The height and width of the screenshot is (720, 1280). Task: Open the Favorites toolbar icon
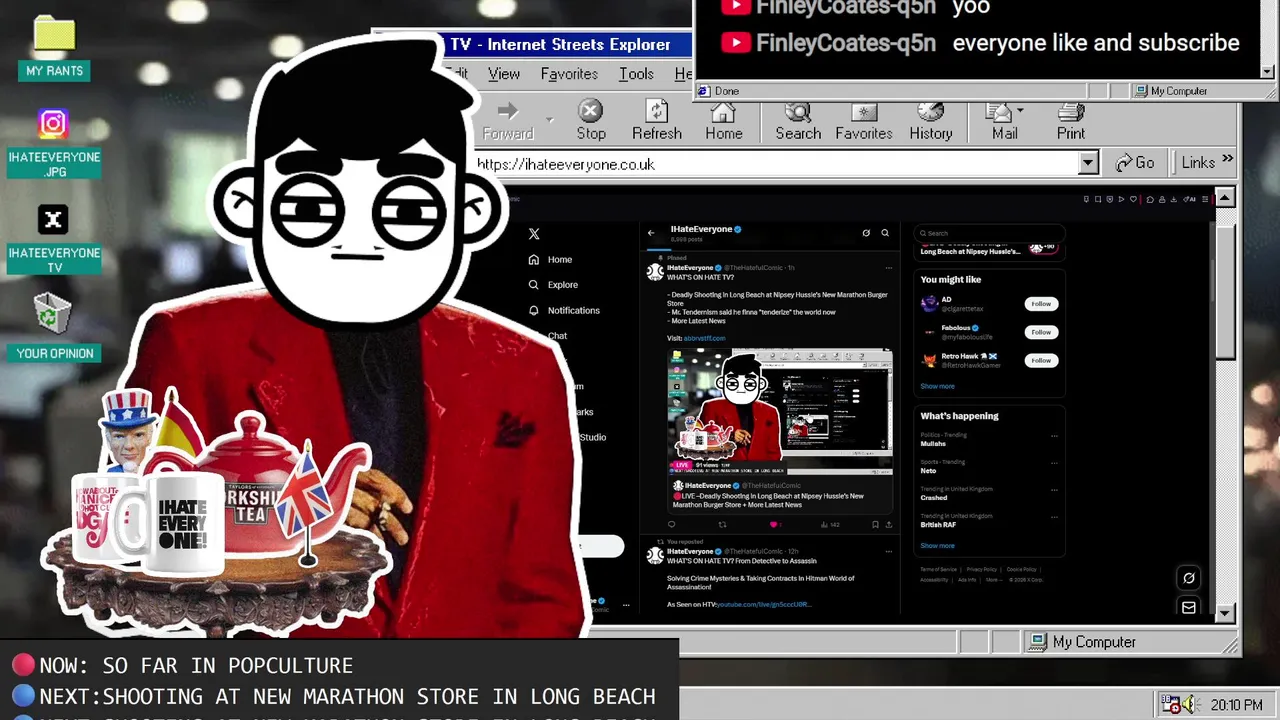tap(863, 121)
